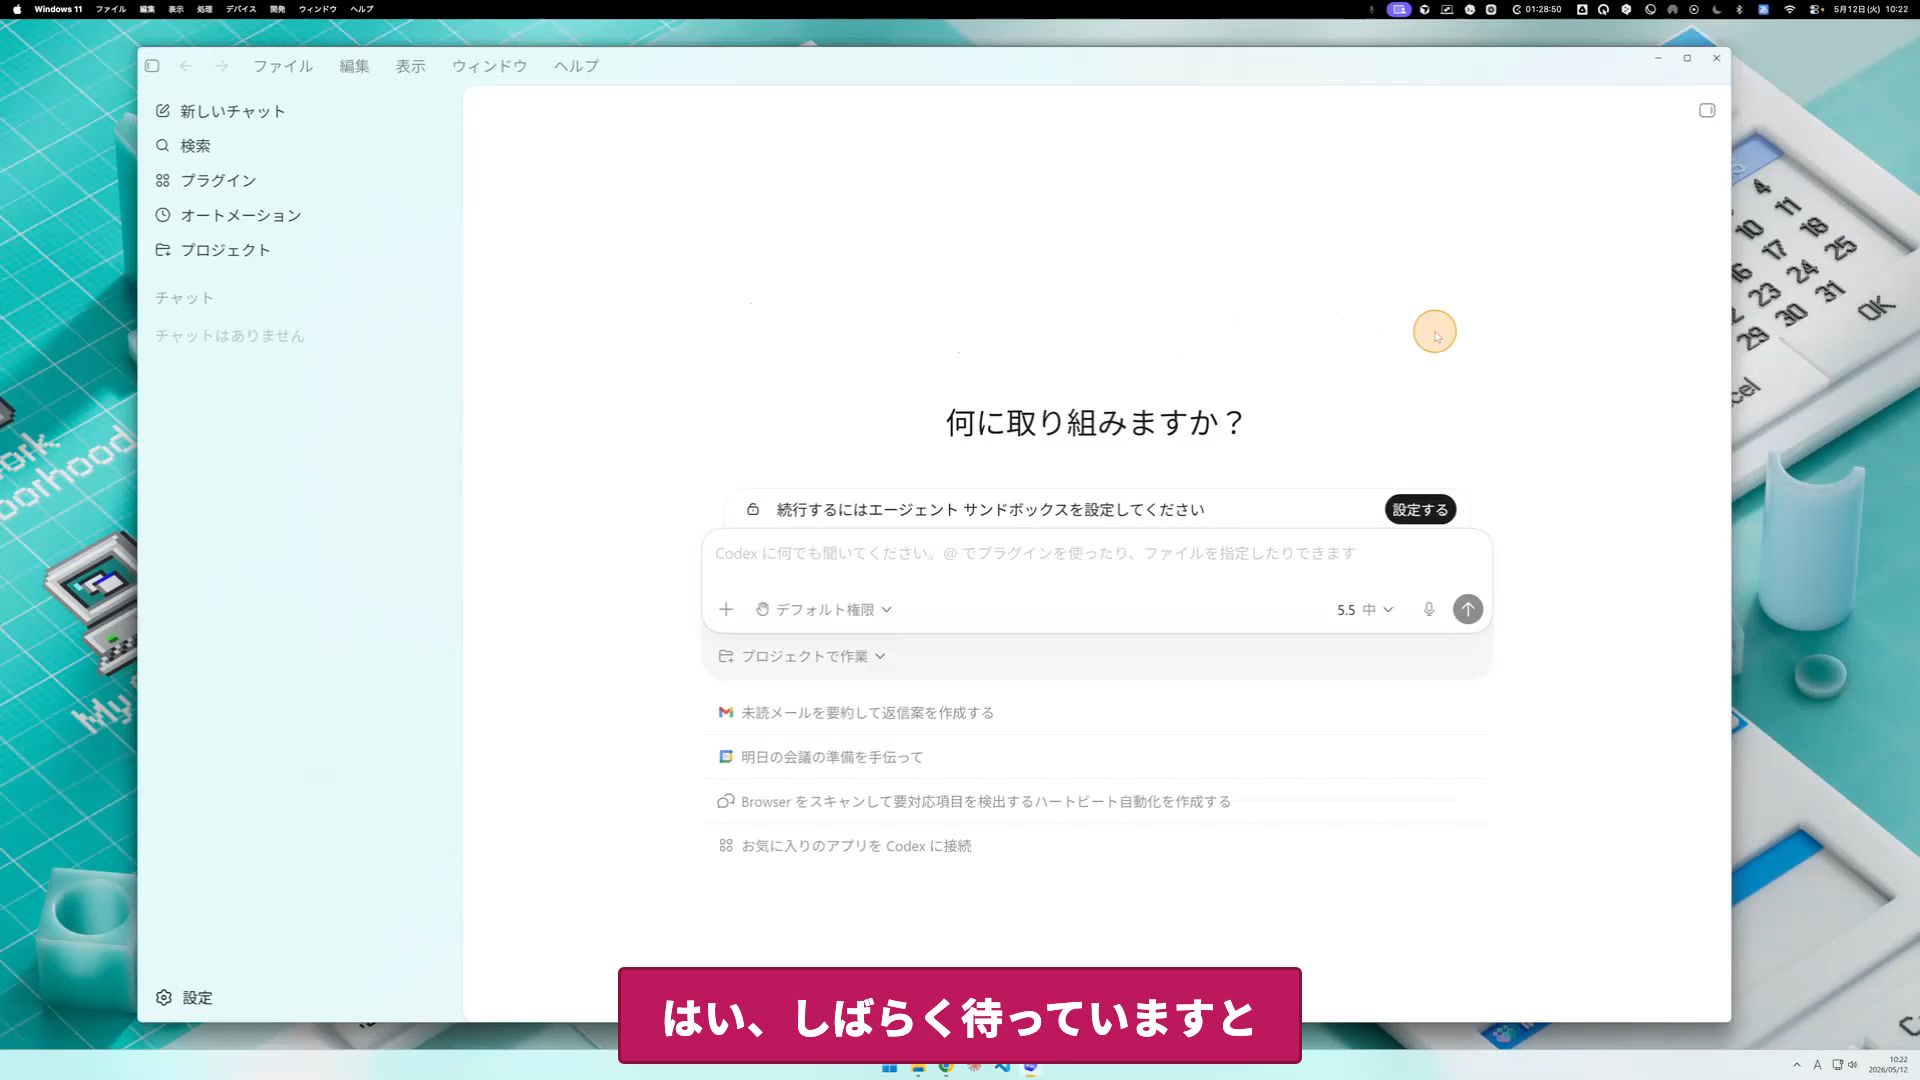Open File Explorer from the Windows taskbar

(918, 1068)
